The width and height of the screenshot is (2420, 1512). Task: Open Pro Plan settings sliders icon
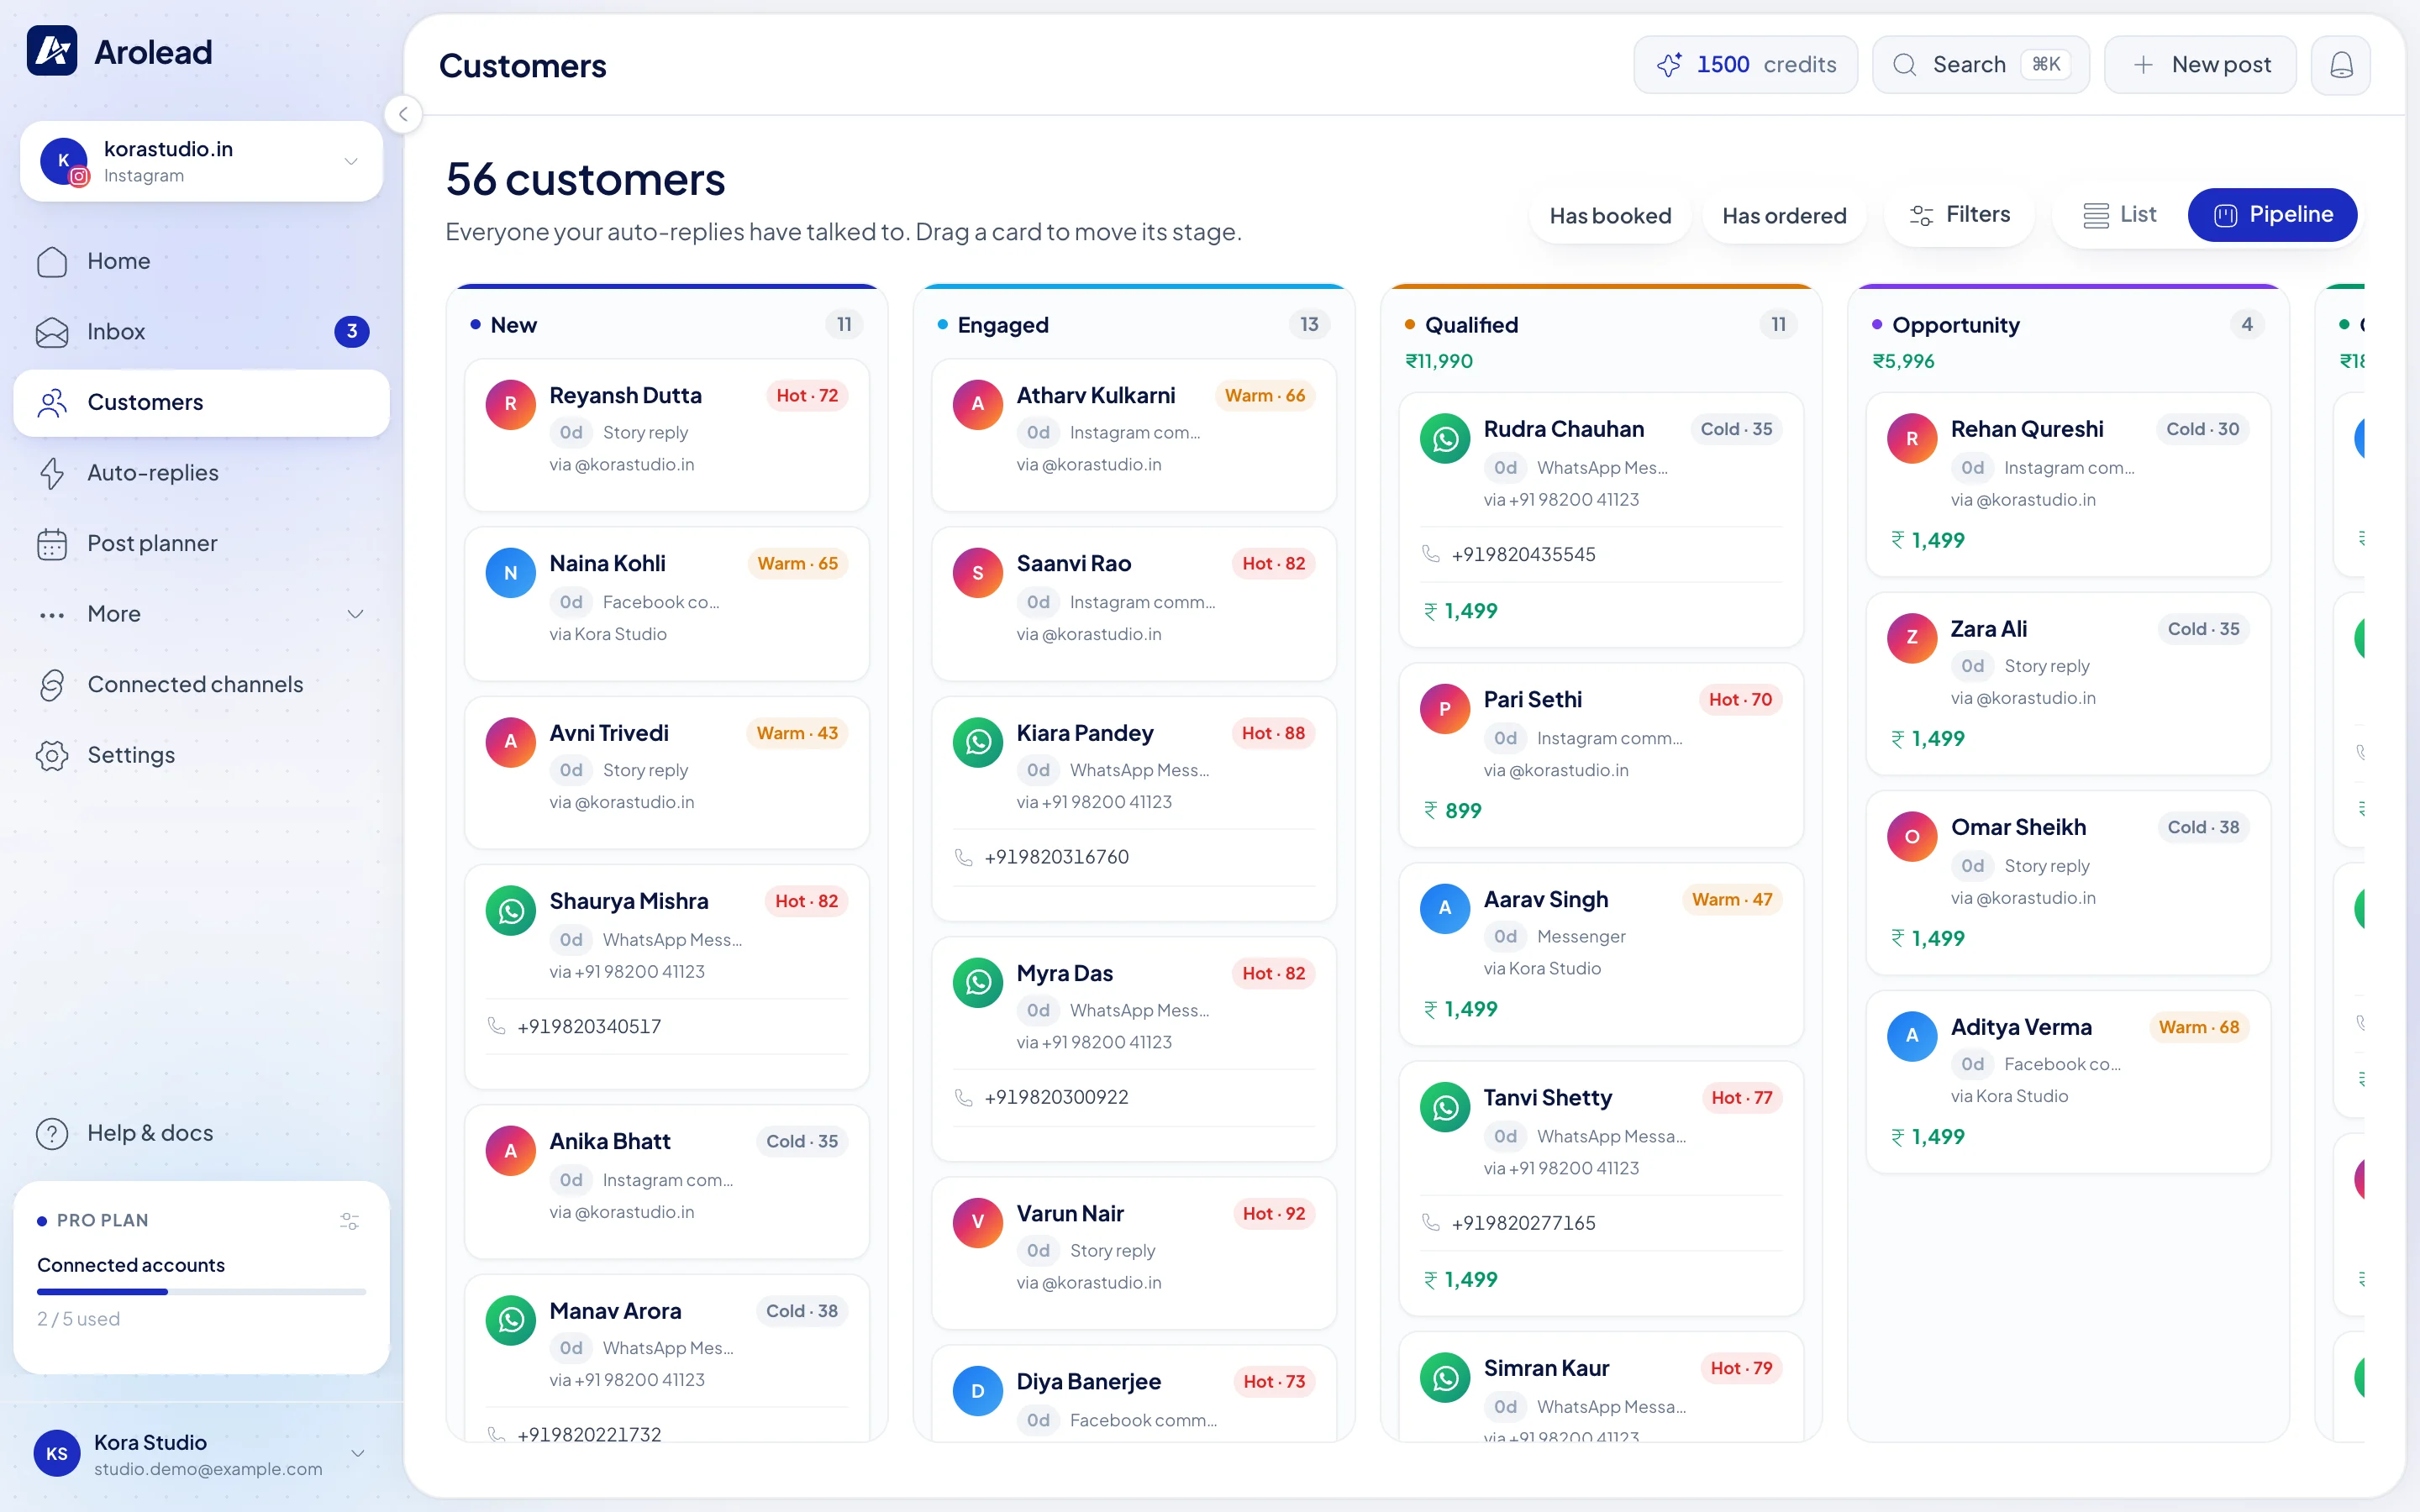click(349, 1221)
